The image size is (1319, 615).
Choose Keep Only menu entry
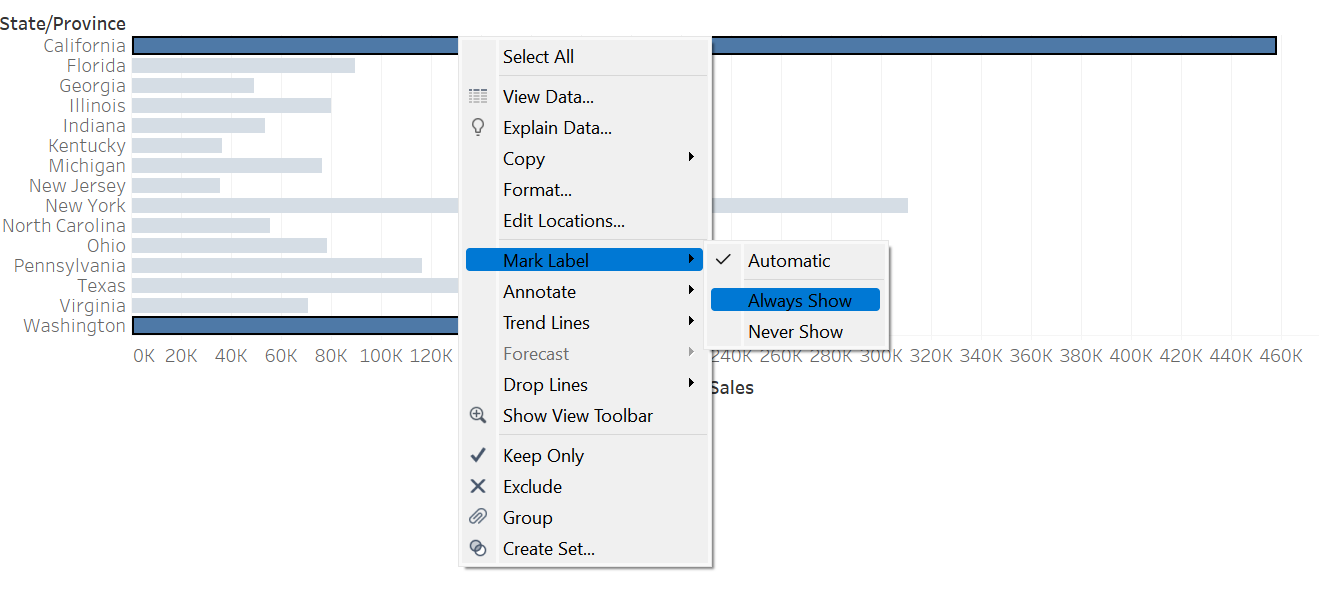[585, 456]
